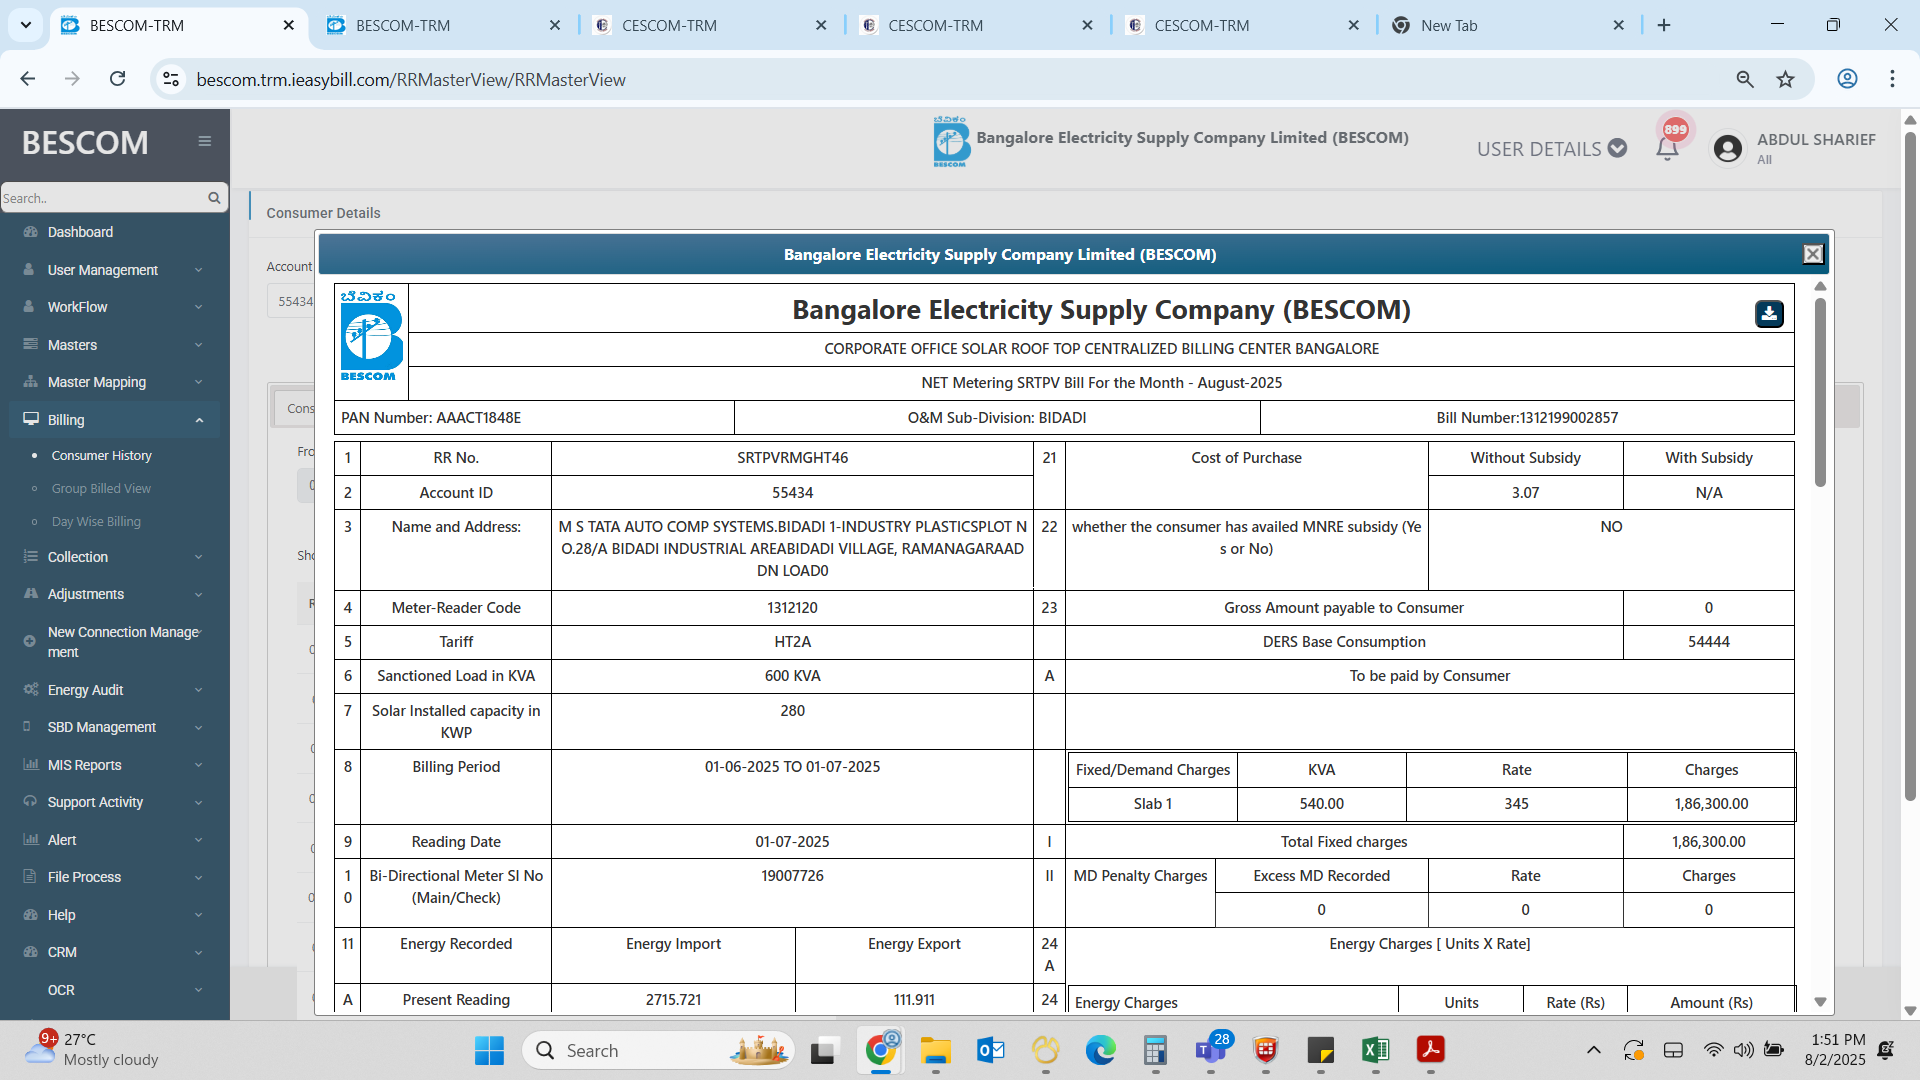Open Group Billed View link
The width and height of the screenshot is (1920, 1080).
coord(101,489)
